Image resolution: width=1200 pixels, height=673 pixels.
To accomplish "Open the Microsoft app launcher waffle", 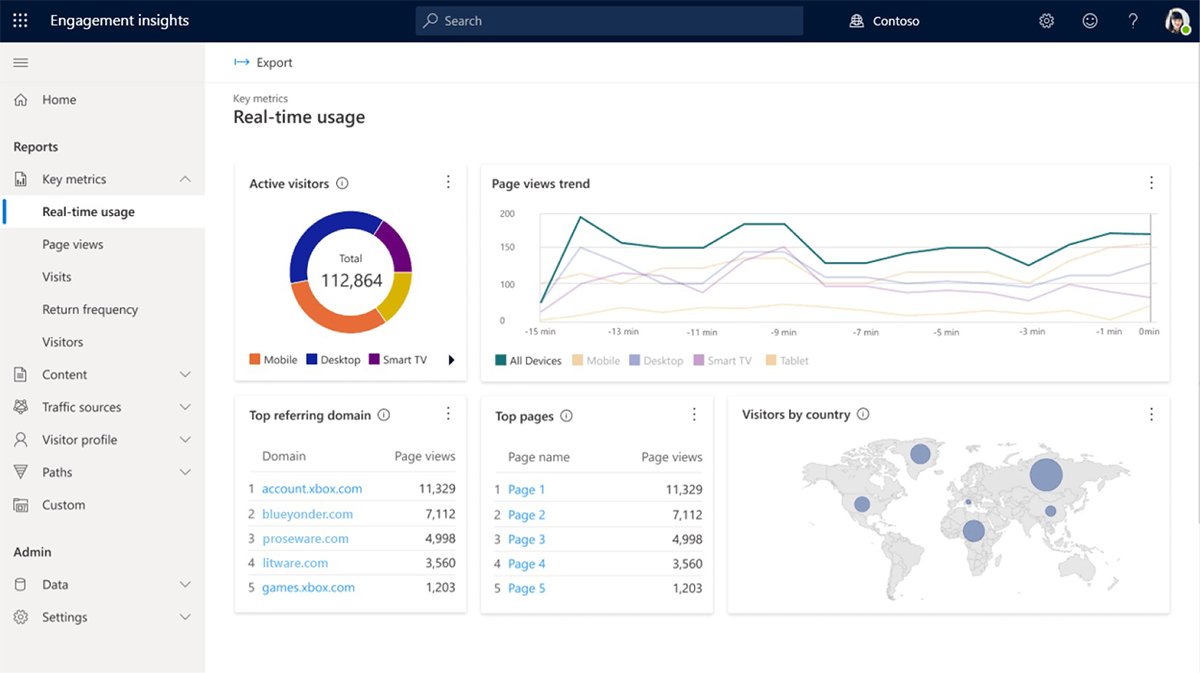I will click(20, 20).
